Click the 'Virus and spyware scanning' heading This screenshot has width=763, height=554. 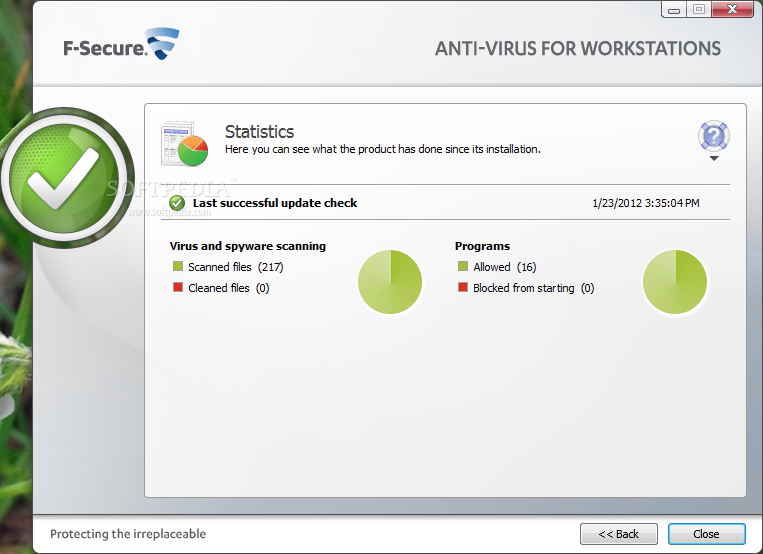pos(248,246)
